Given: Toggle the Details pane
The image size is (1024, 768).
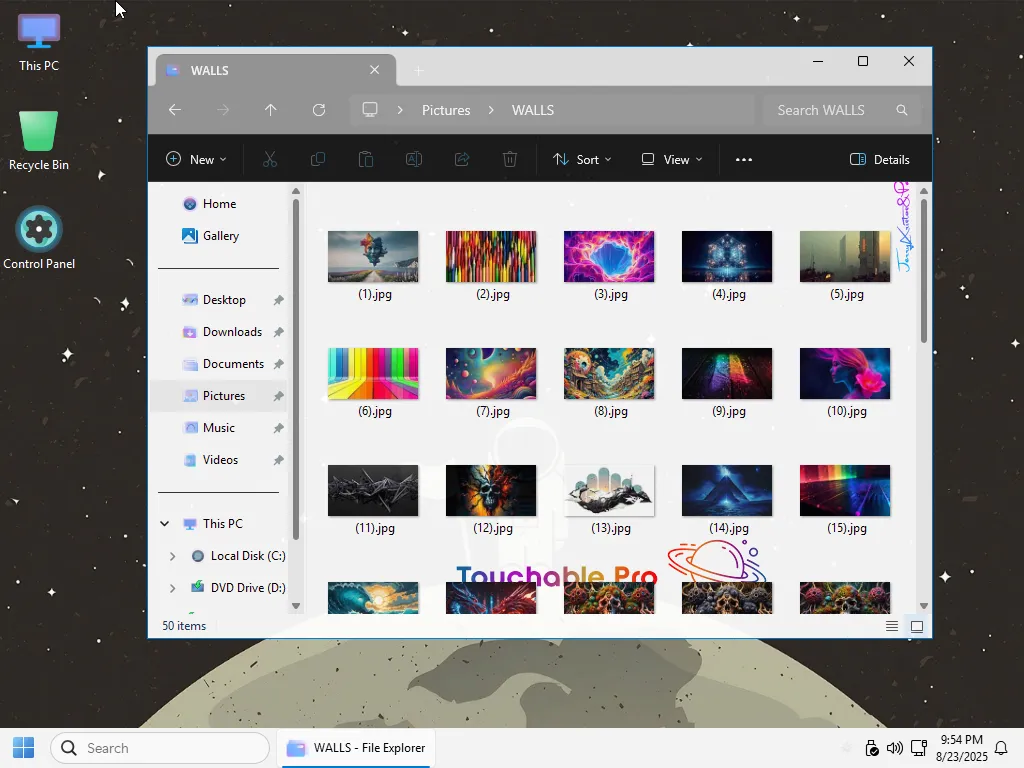Looking at the screenshot, I should [x=880, y=159].
